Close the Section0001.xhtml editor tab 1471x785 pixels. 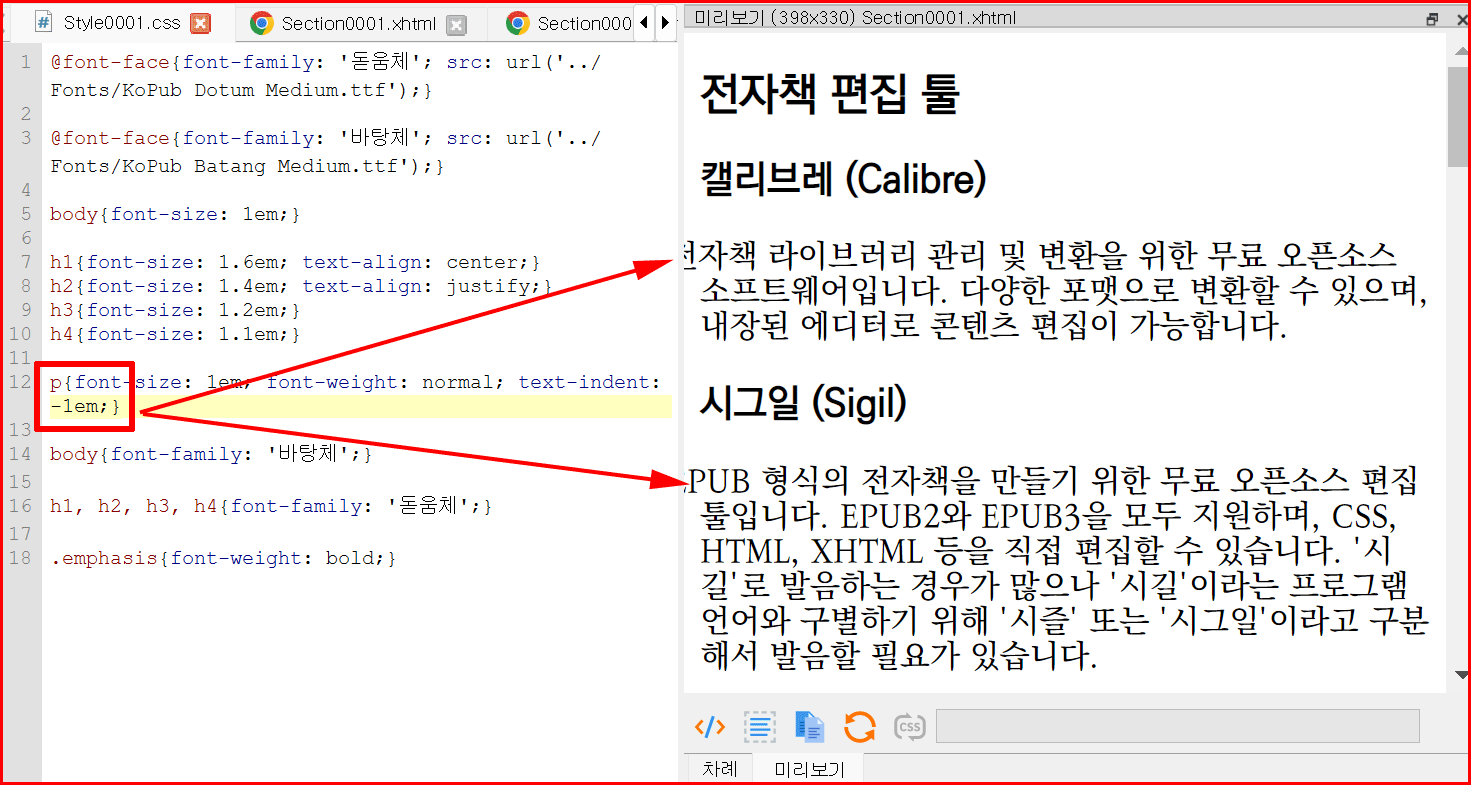[x=456, y=24]
